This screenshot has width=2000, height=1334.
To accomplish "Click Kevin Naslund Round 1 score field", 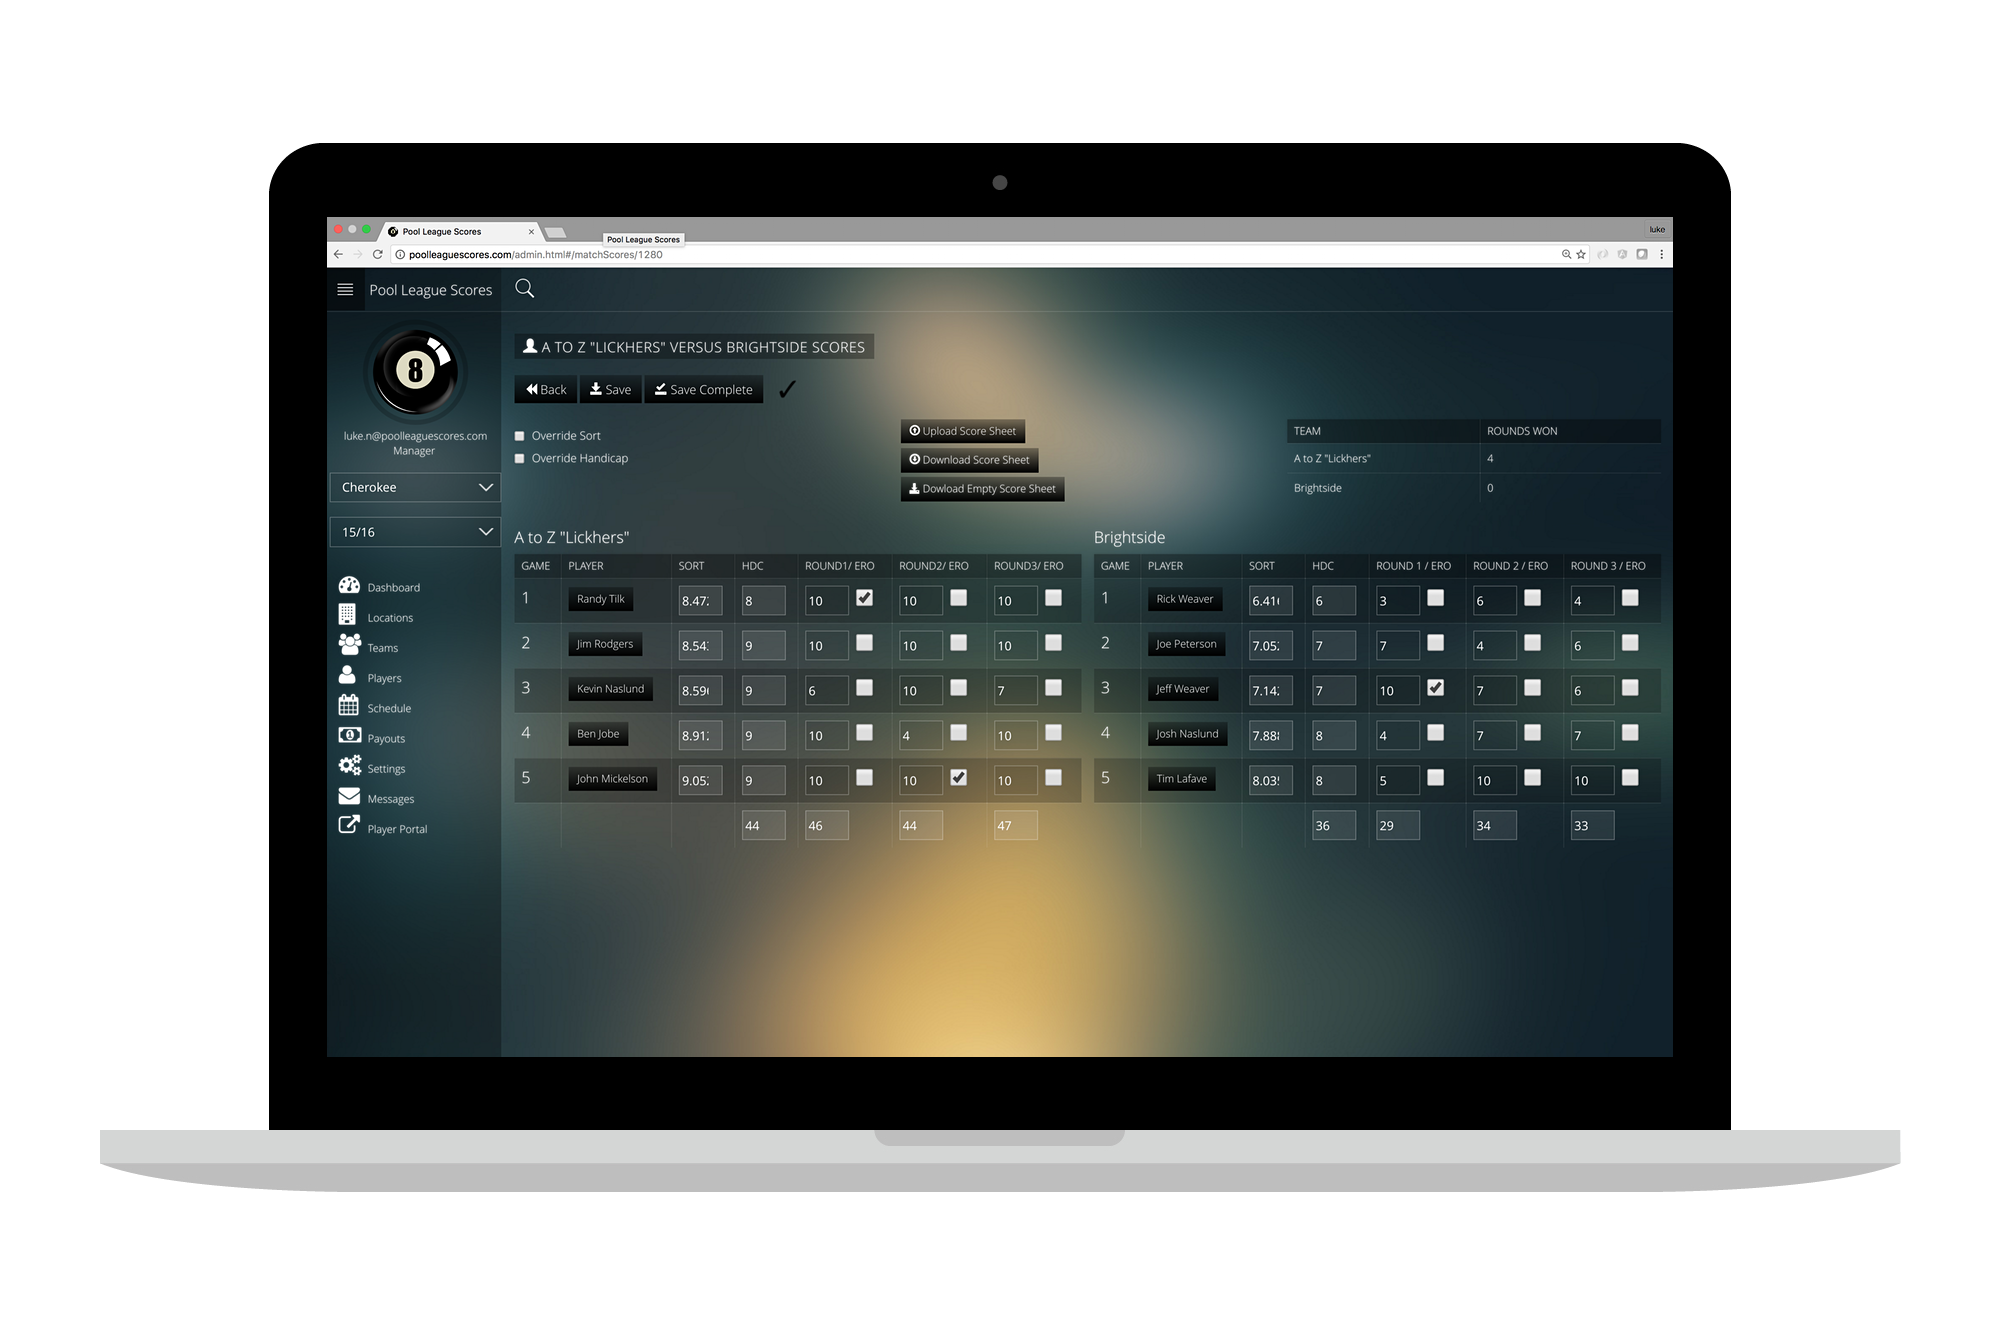I will (x=826, y=691).
